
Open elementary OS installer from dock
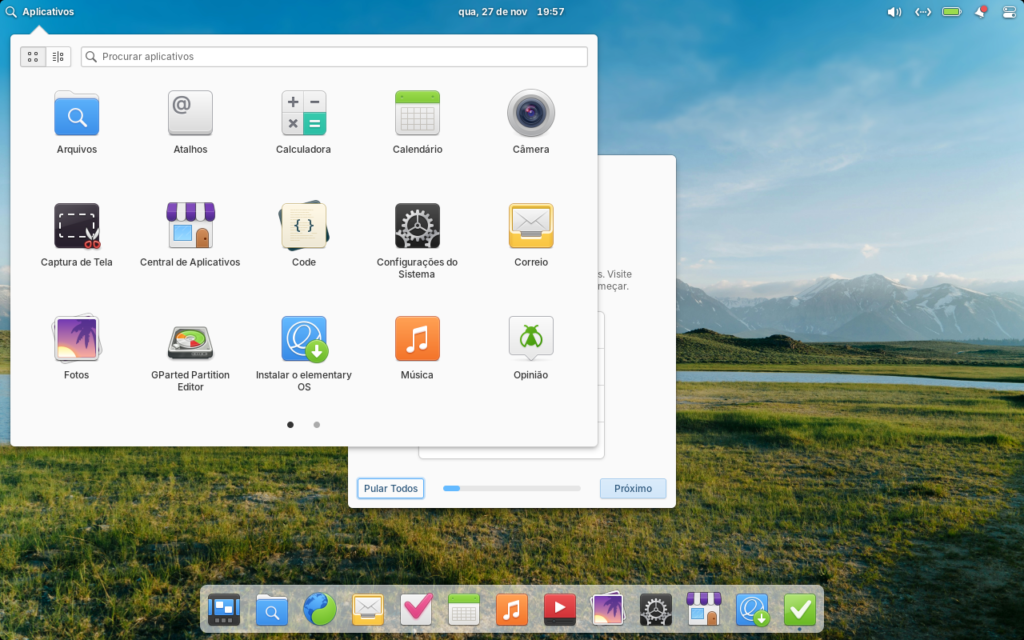(752, 609)
